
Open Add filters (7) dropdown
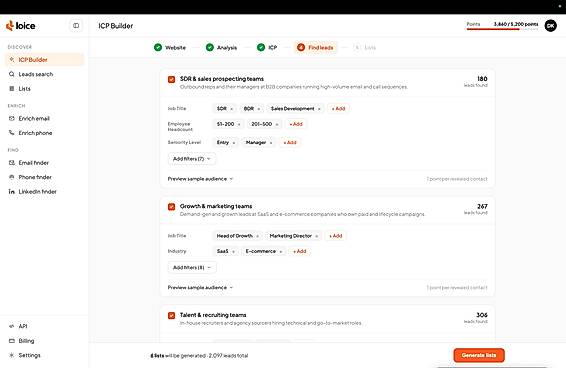coord(192,159)
